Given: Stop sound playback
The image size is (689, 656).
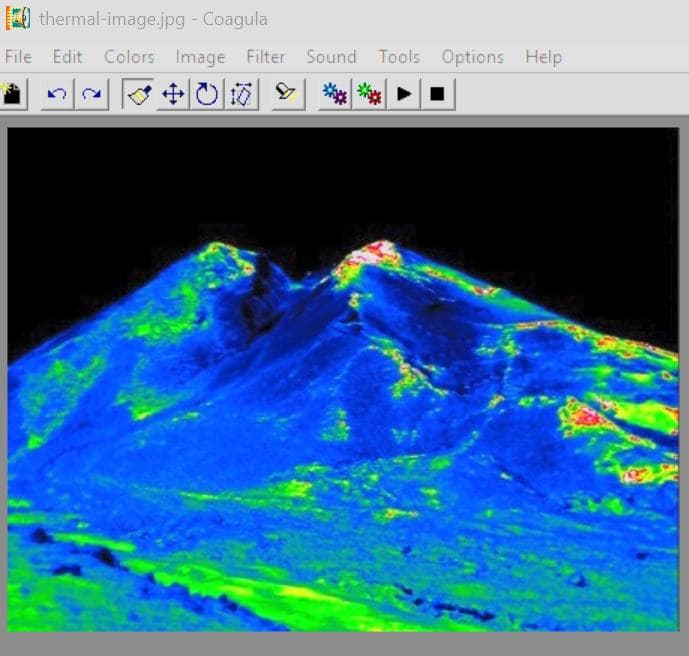Looking at the screenshot, I should coord(438,94).
